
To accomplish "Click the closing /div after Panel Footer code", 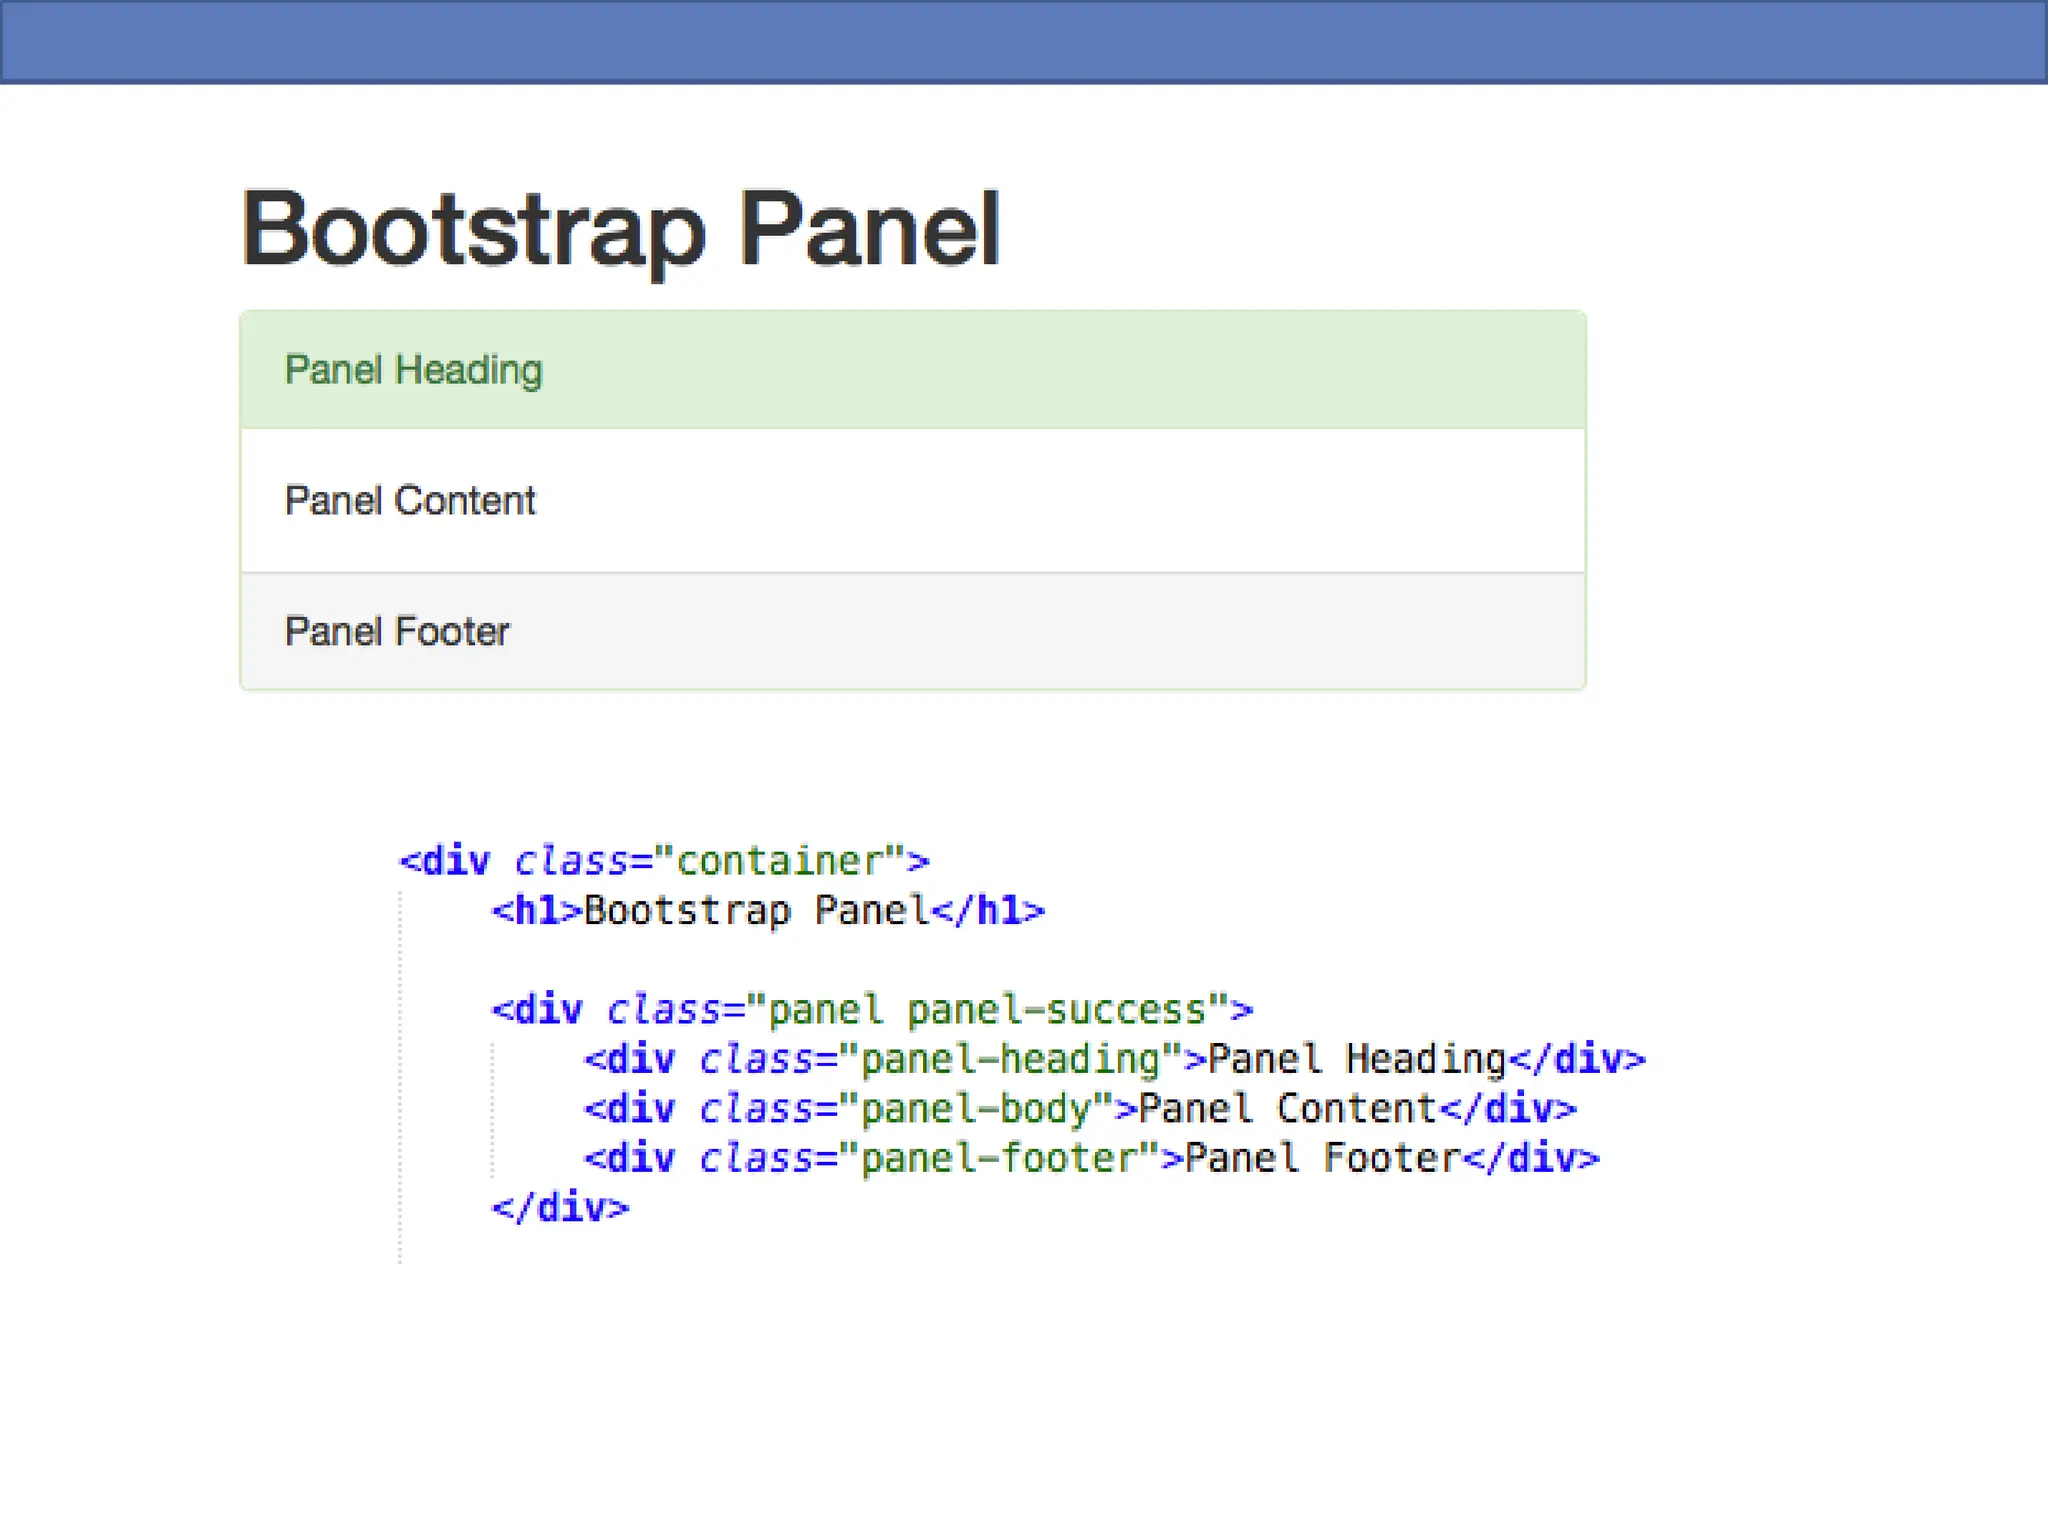I will pos(1531,1158).
